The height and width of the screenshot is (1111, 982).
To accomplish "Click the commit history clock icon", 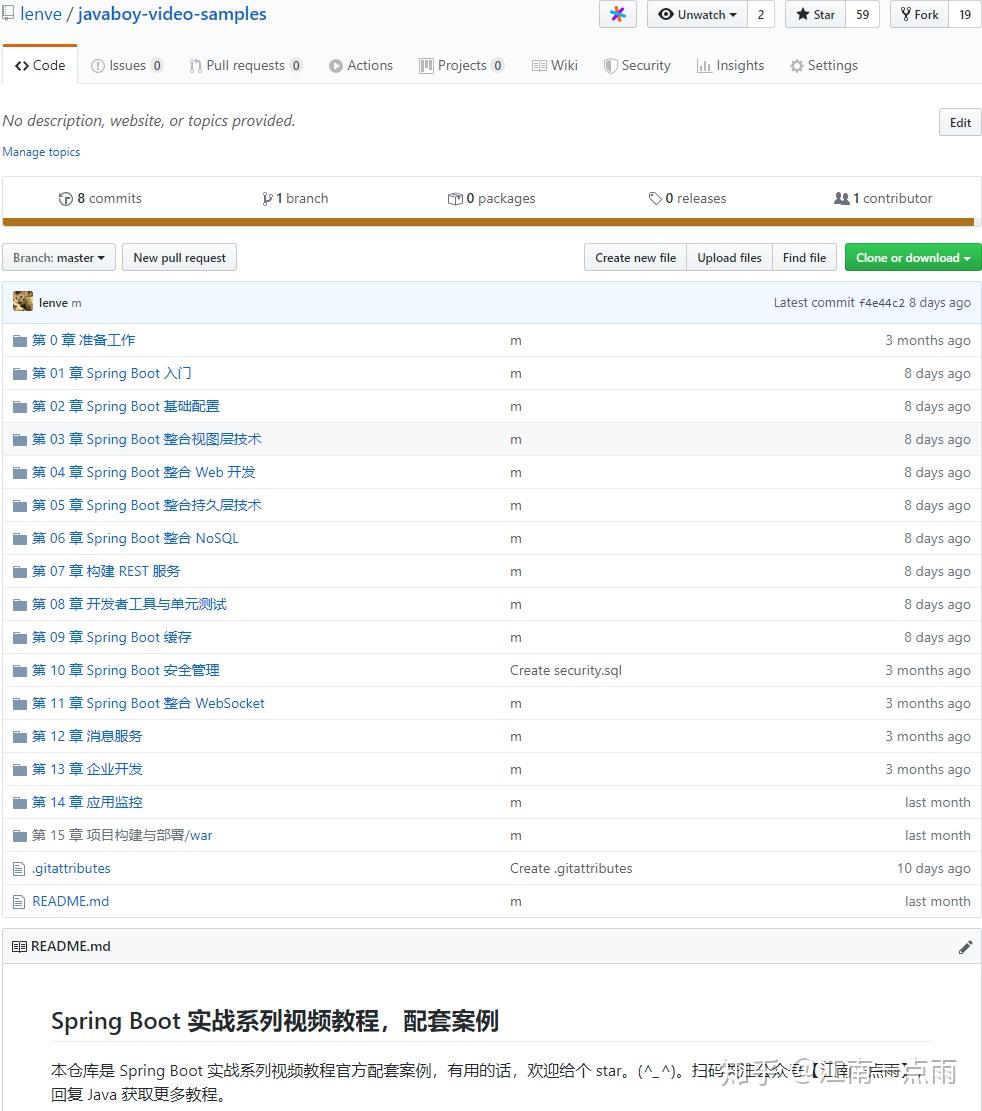I will click(x=65, y=198).
